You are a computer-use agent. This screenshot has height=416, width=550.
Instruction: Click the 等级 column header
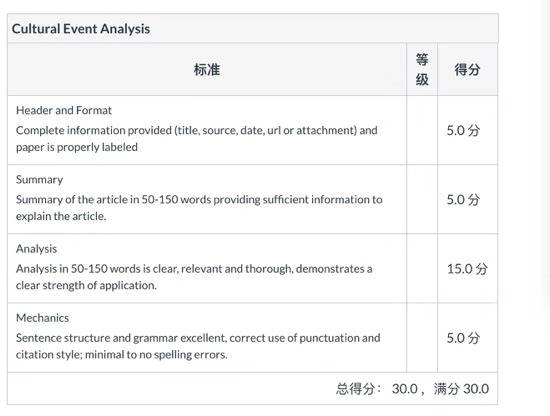422,69
